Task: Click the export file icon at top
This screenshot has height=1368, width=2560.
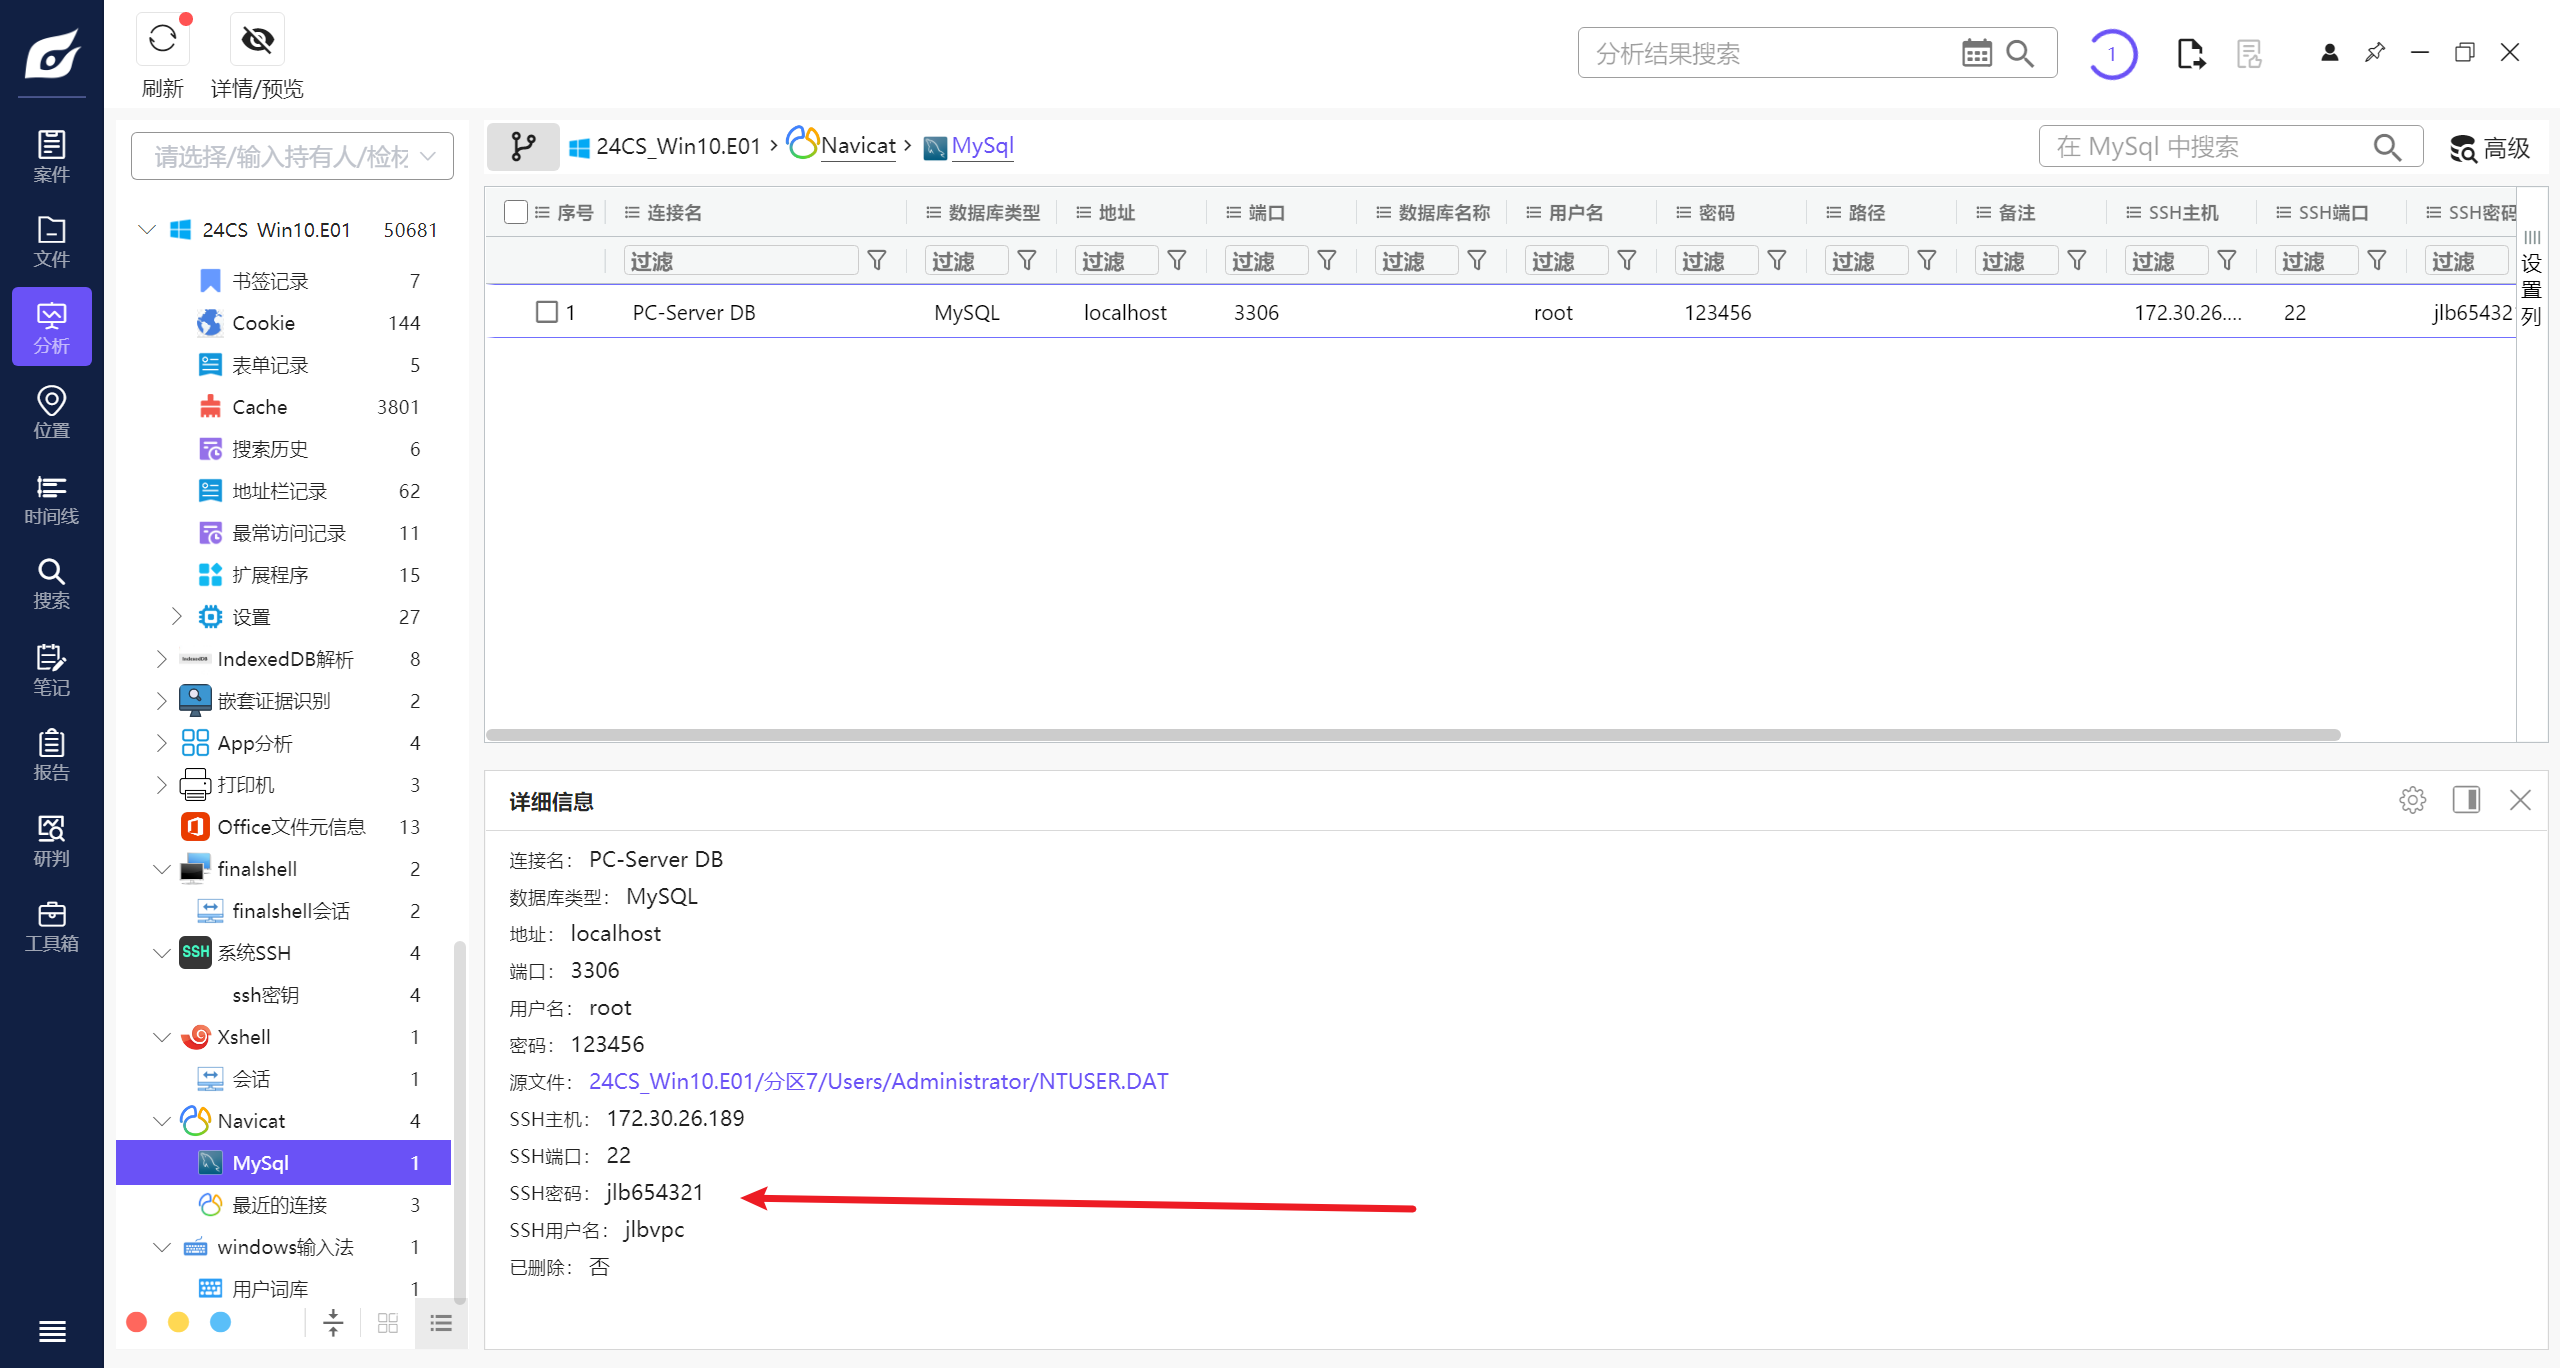Action: (x=2190, y=53)
